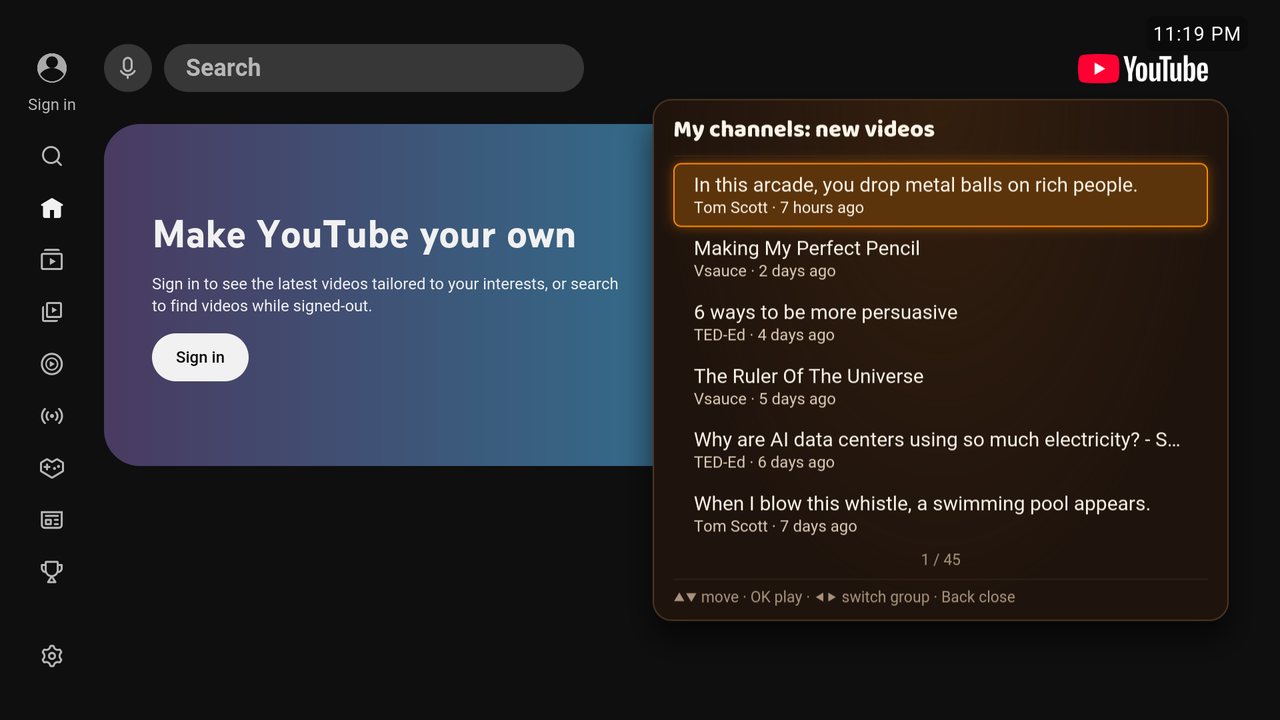
Task: Go to Home in the sidebar
Action: (x=52, y=208)
